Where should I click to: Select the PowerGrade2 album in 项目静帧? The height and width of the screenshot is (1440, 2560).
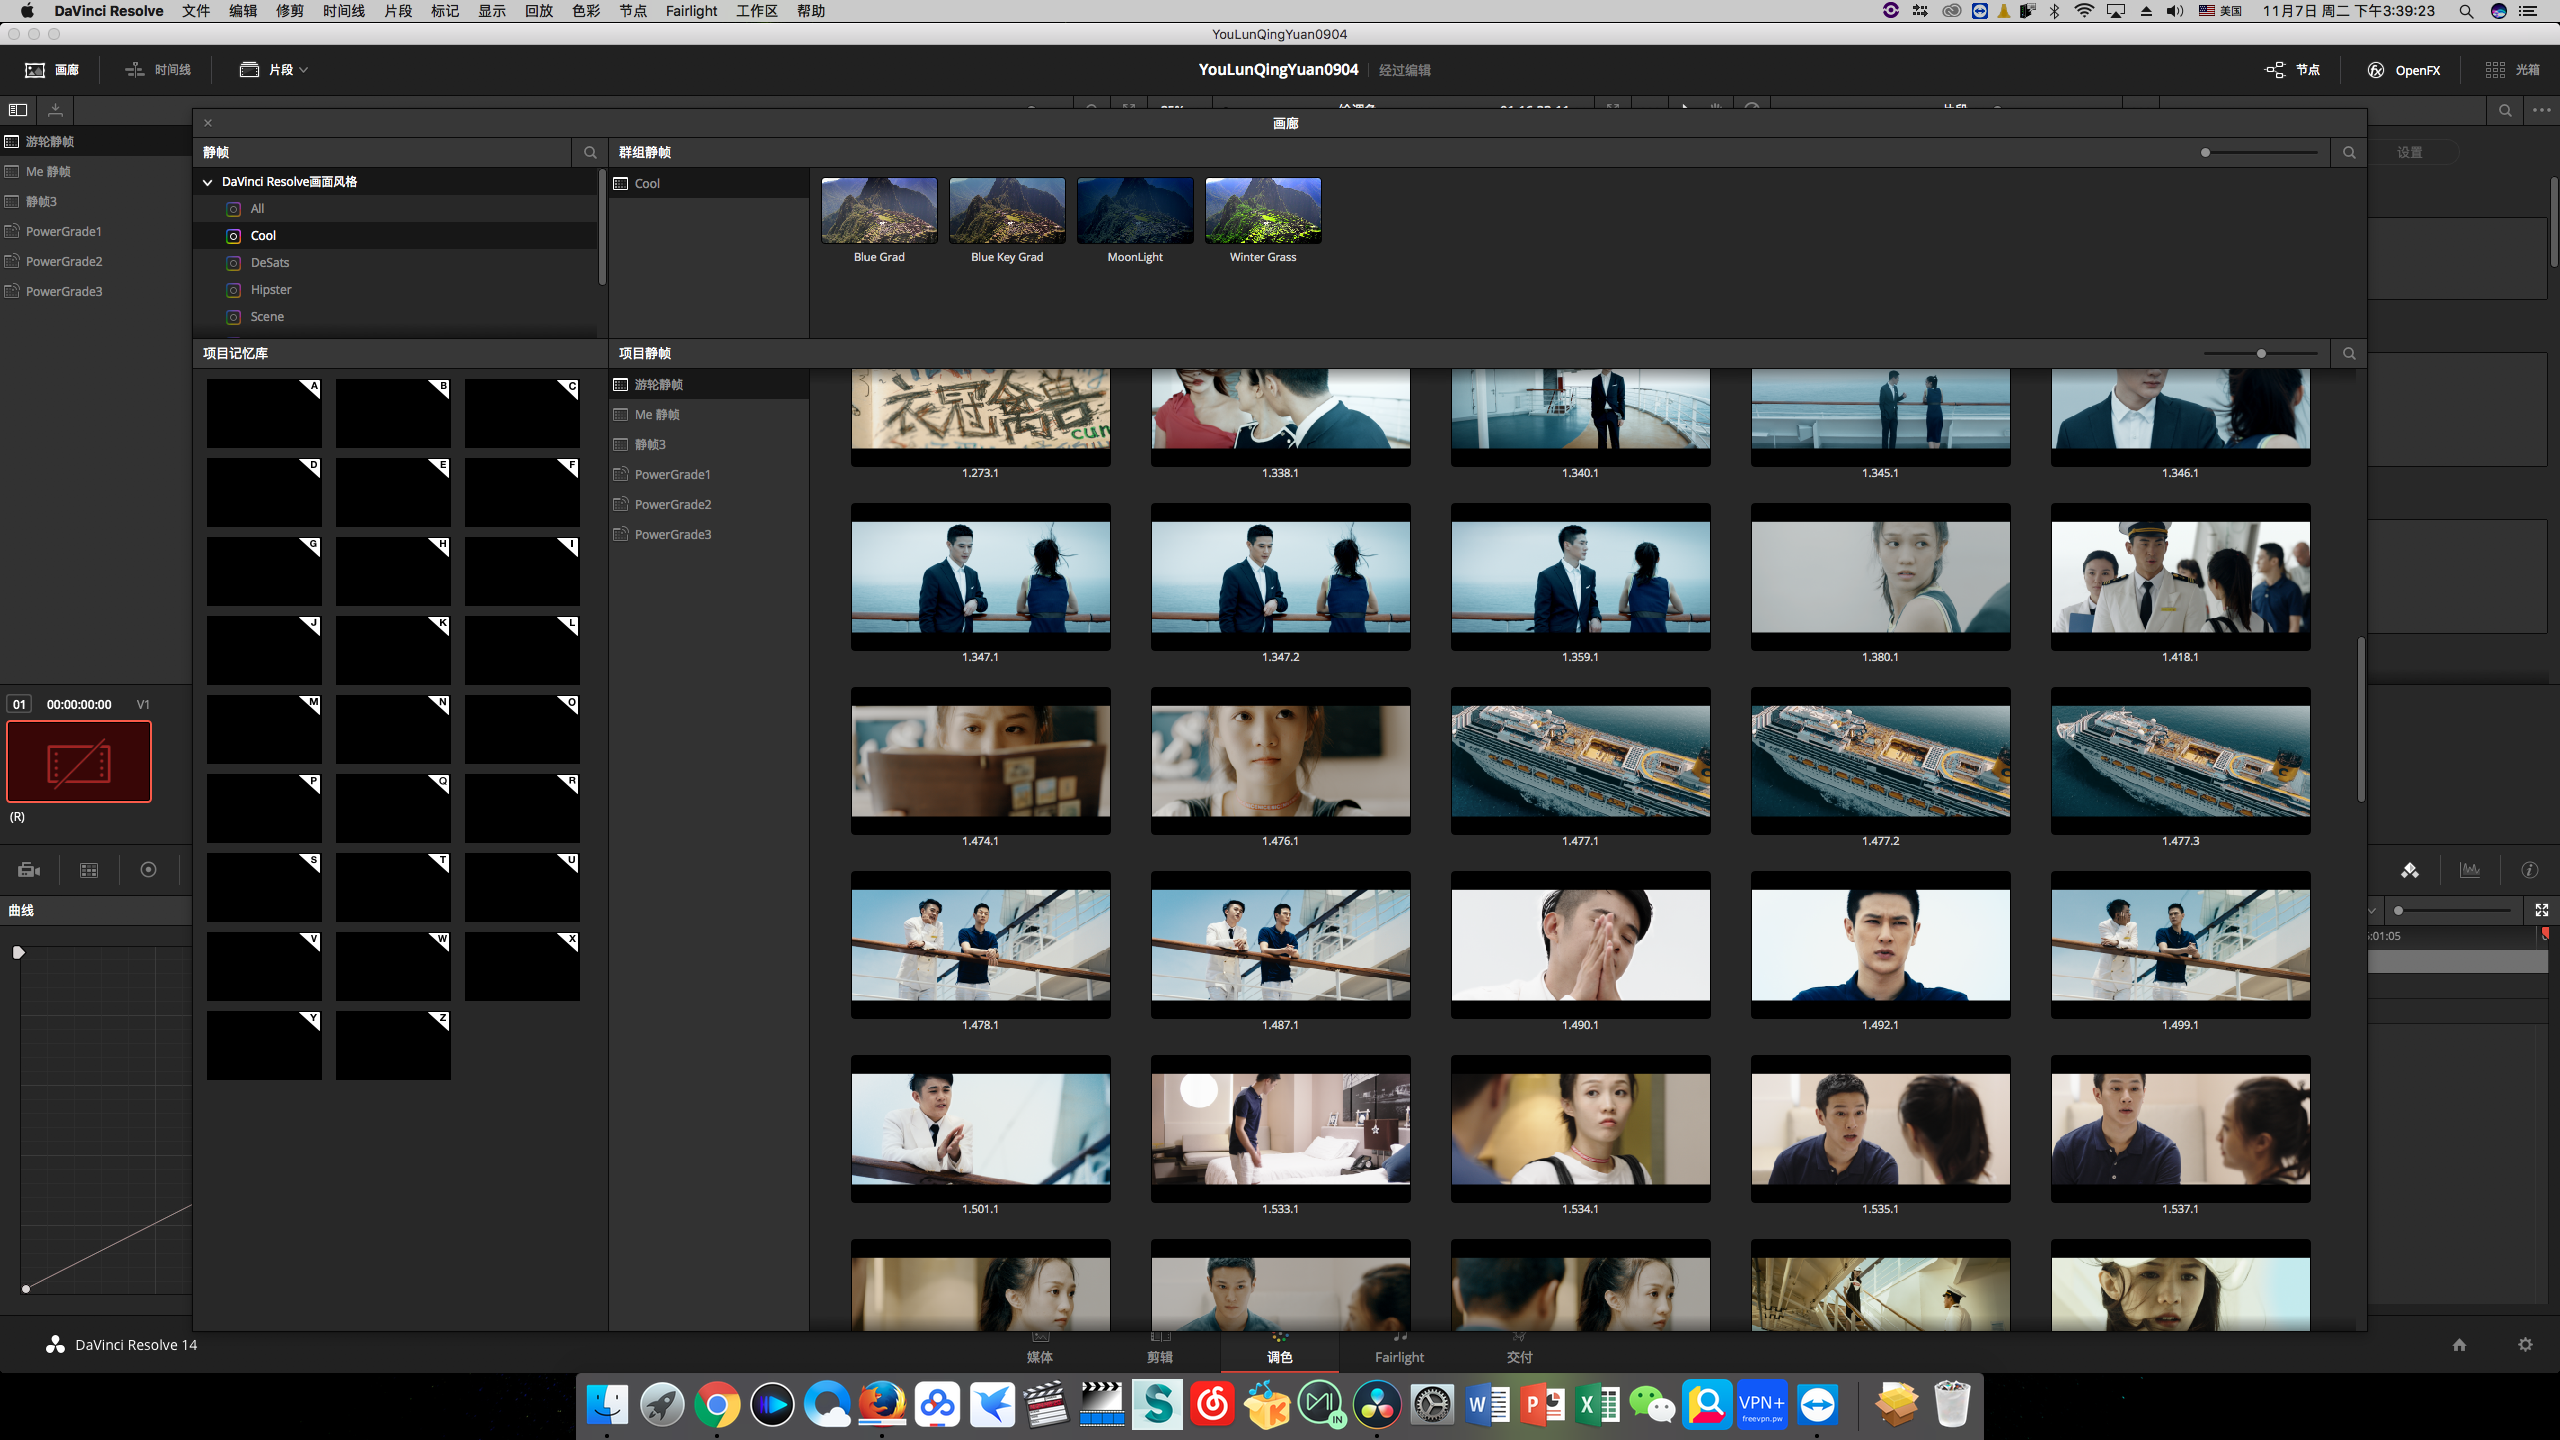tap(672, 504)
